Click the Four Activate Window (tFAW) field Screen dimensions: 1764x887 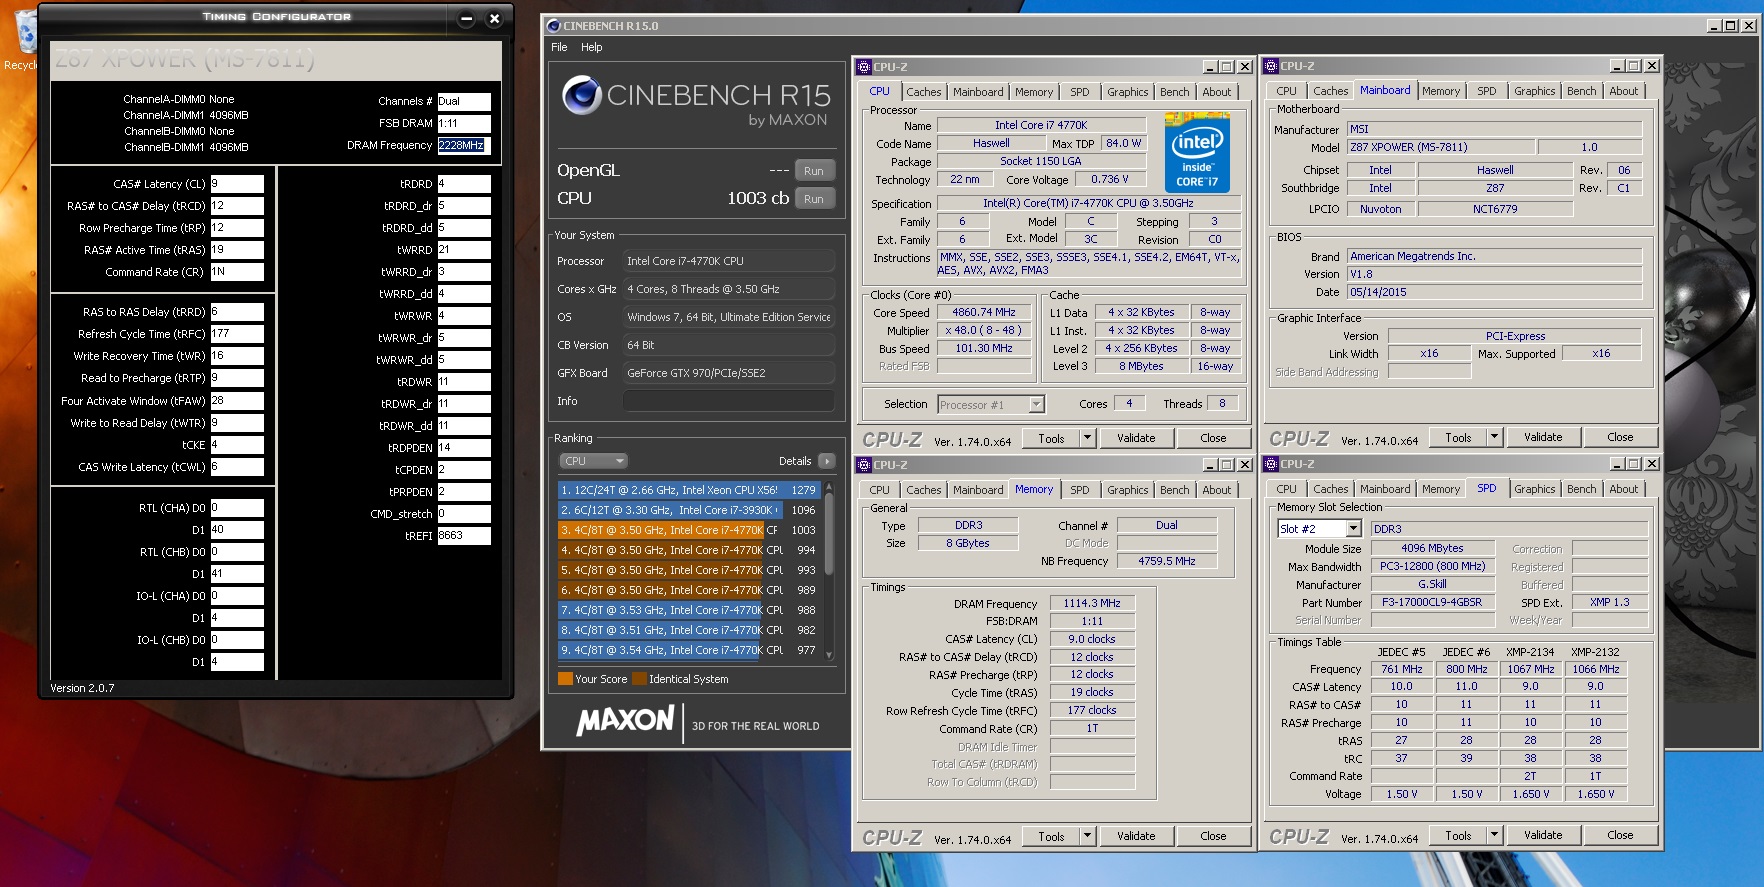[237, 401]
